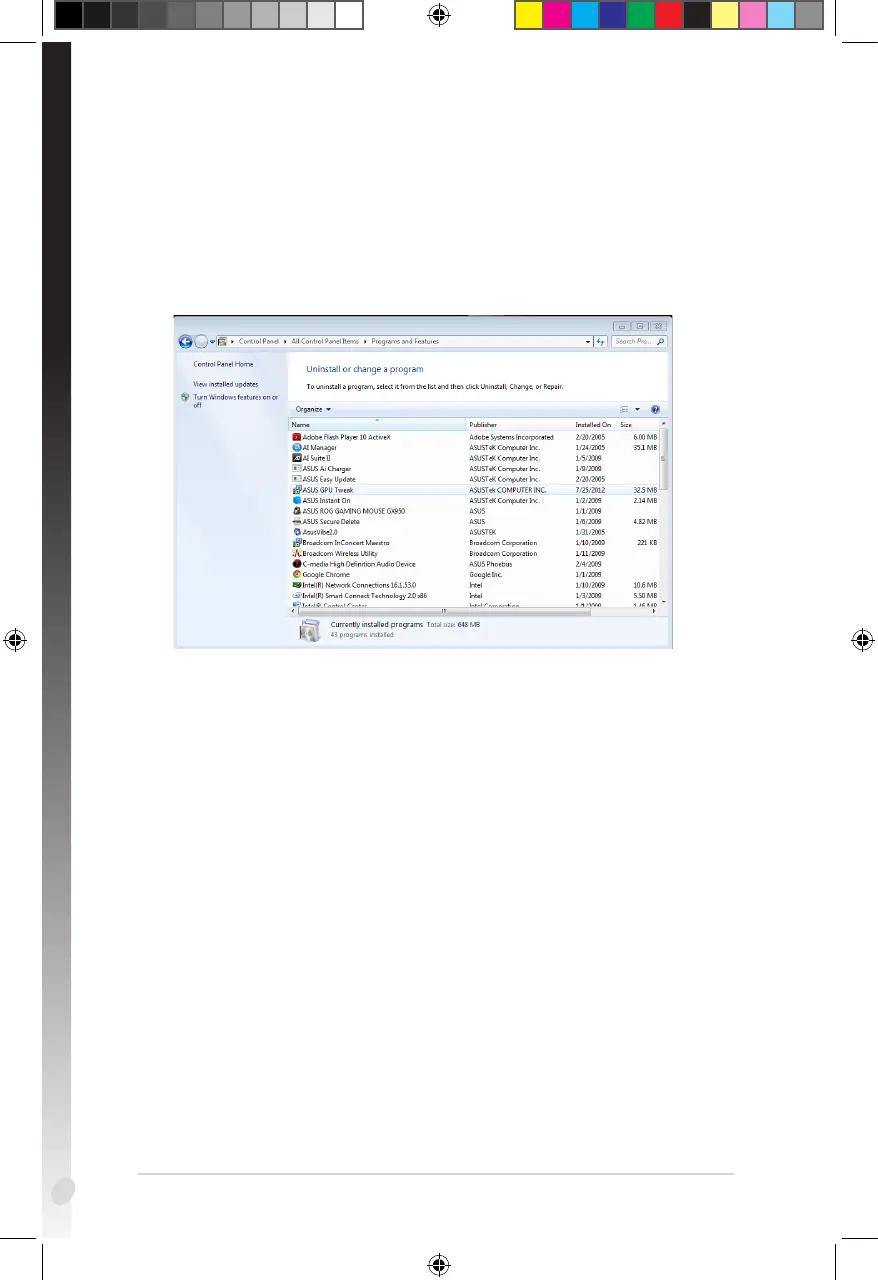Change the view with the view icon
The height and width of the screenshot is (1280, 878).
tap(624, 409)
